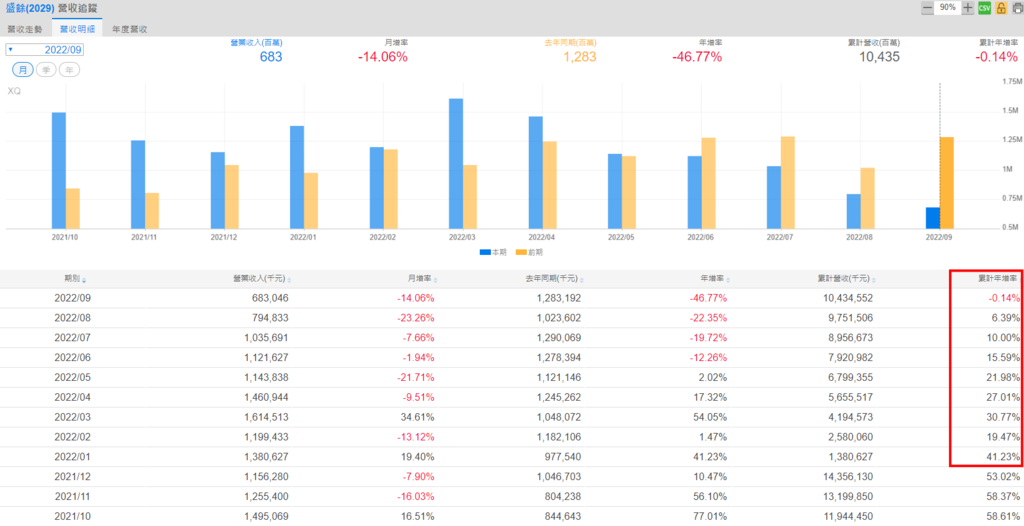This screenshot has width=1024, height=526.
Task: Click the blue 2022/04 current-period bar
Action: (536, 173)
